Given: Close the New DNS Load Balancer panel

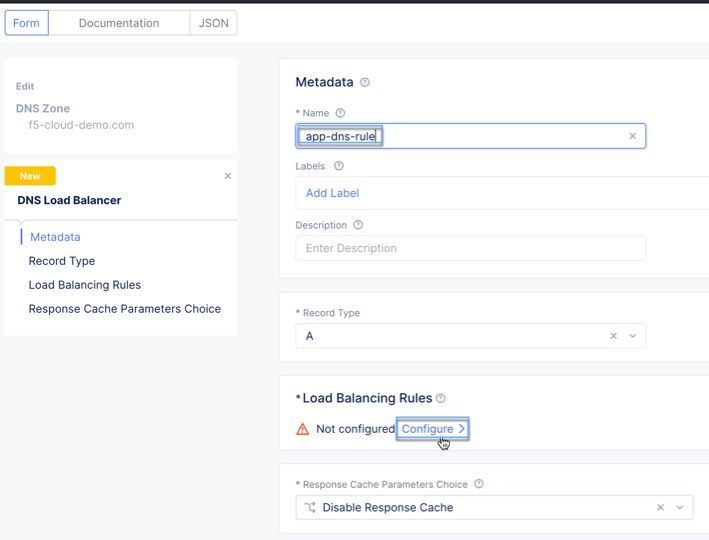Looking at the screenshot, I should [228, 176].
